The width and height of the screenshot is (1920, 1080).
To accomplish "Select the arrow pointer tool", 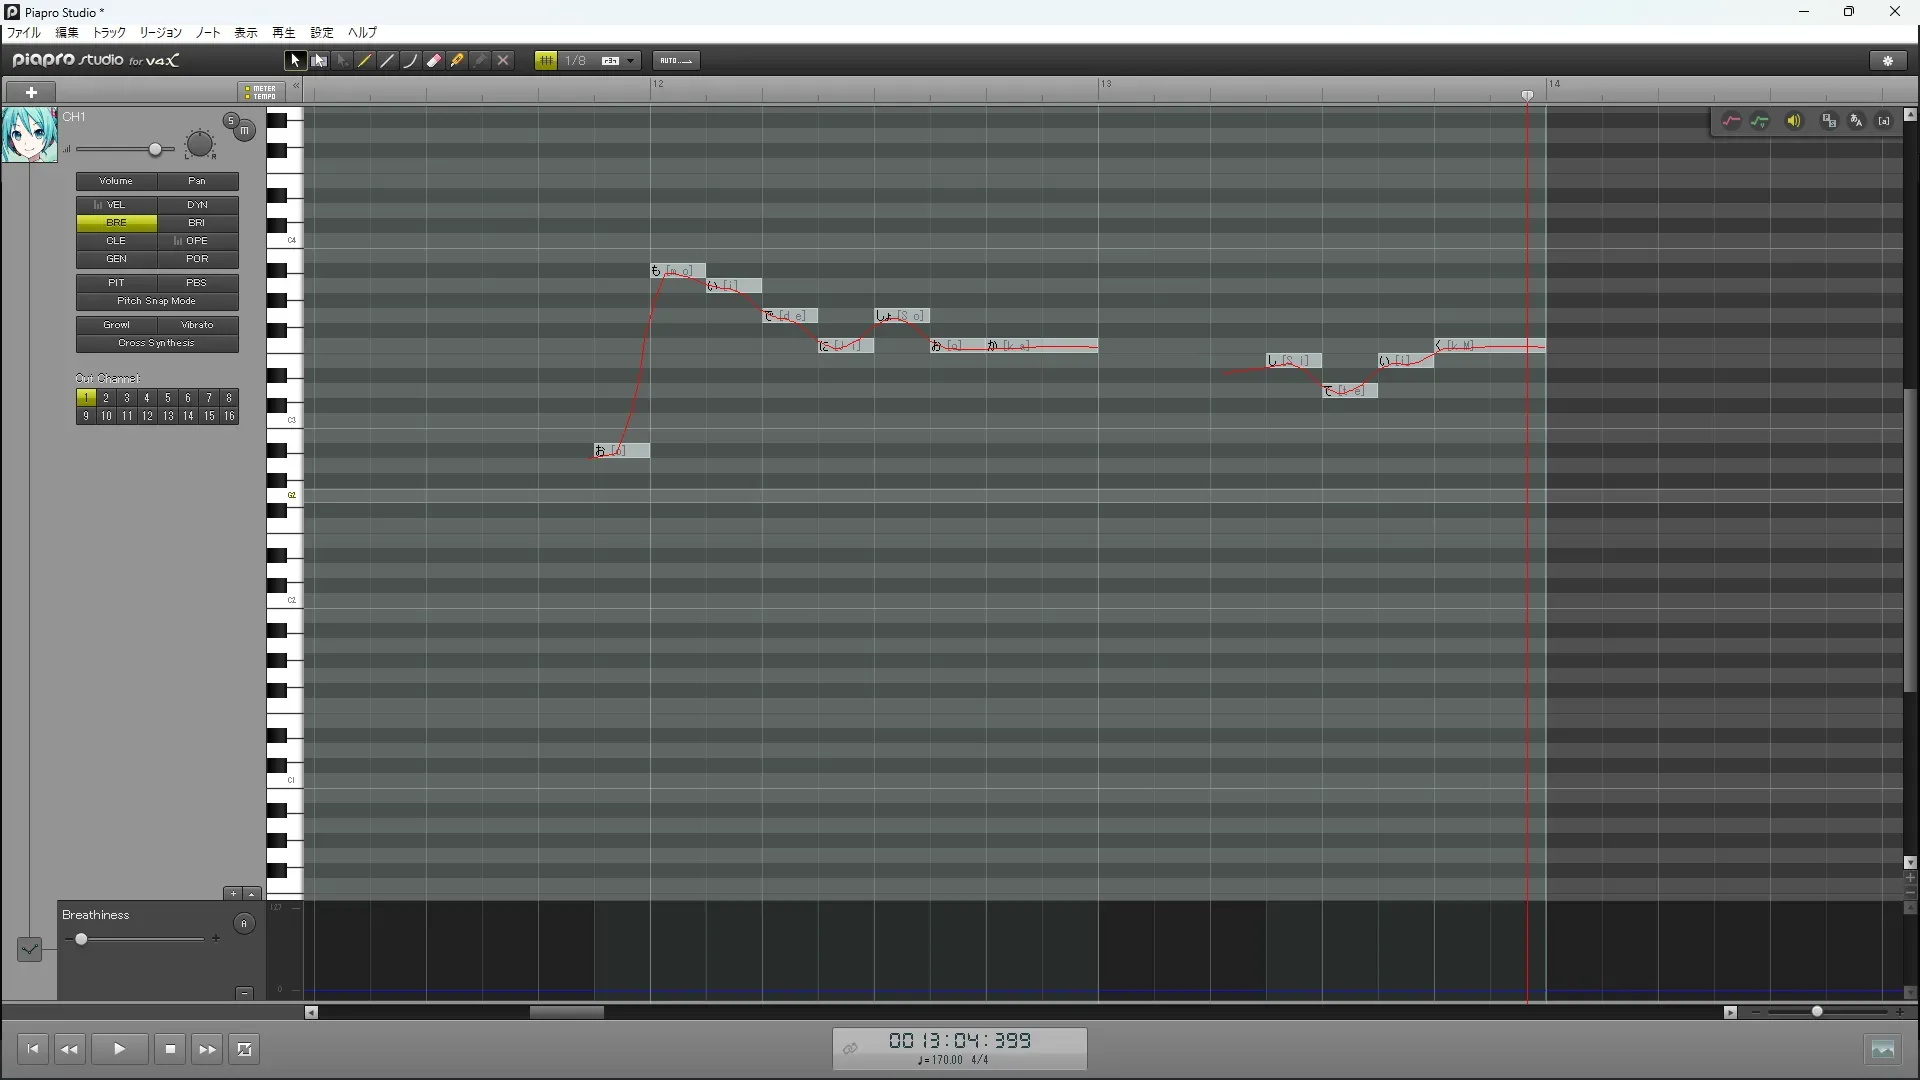I will click(x=295, y=61).
